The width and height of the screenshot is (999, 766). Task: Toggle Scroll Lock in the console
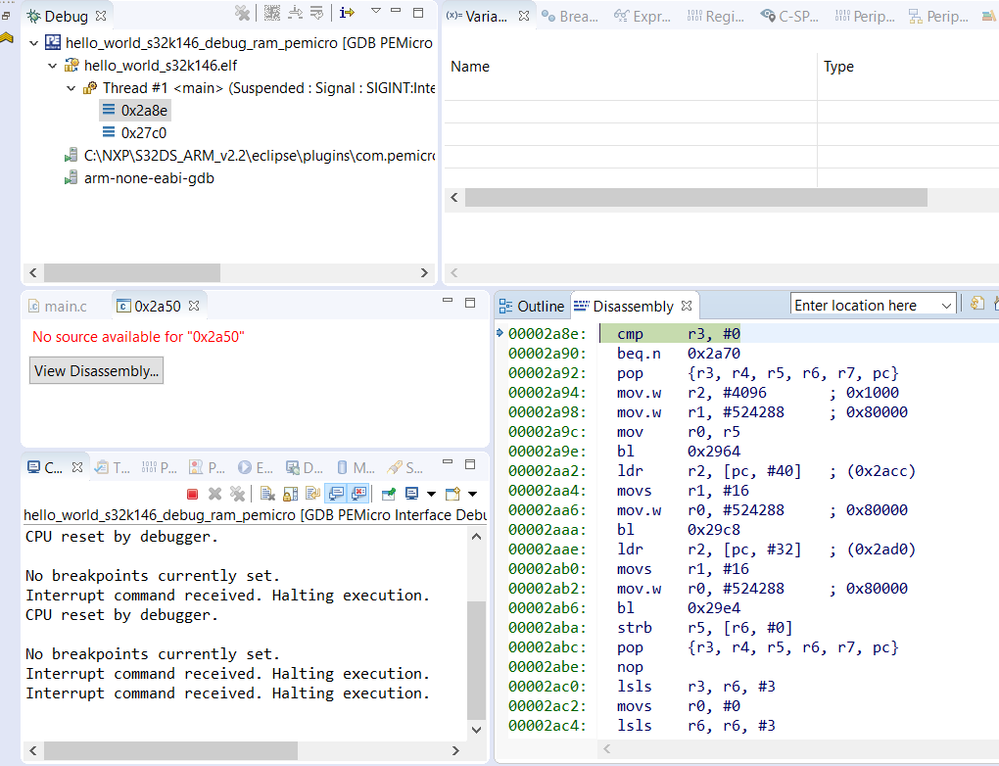click(x=291, y=494)
